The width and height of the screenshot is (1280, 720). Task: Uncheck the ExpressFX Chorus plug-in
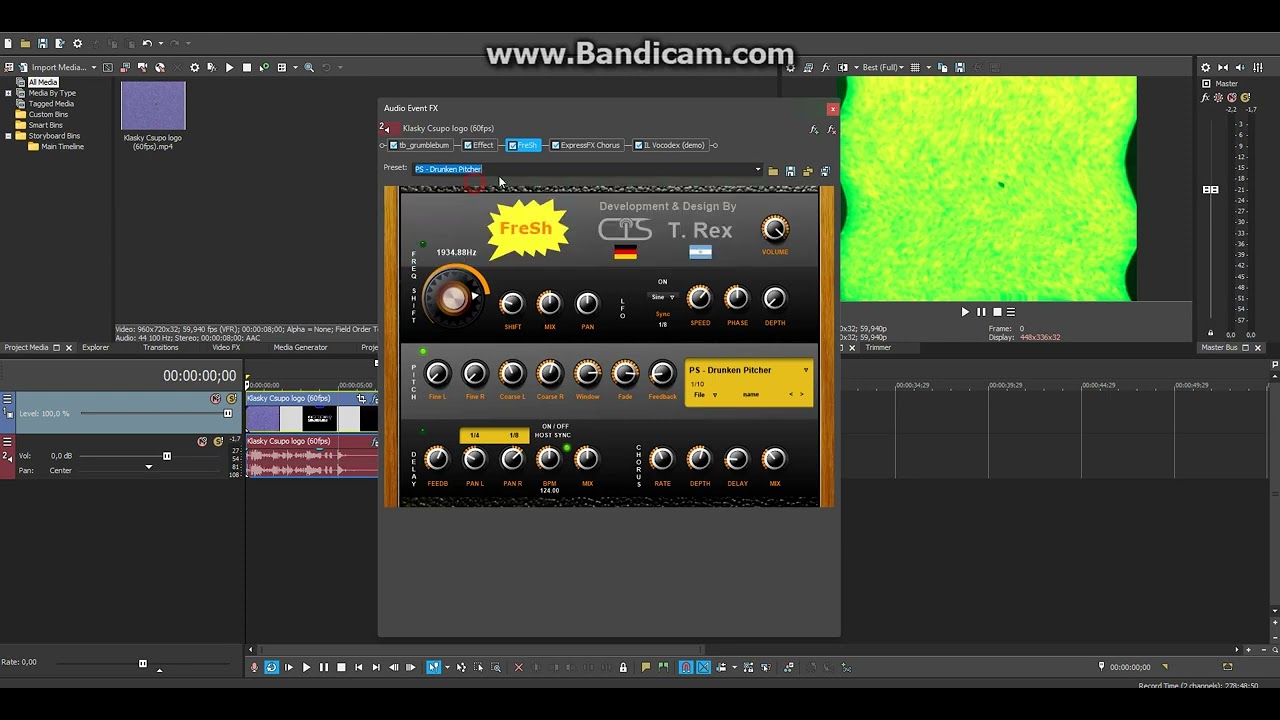(555, 145)
